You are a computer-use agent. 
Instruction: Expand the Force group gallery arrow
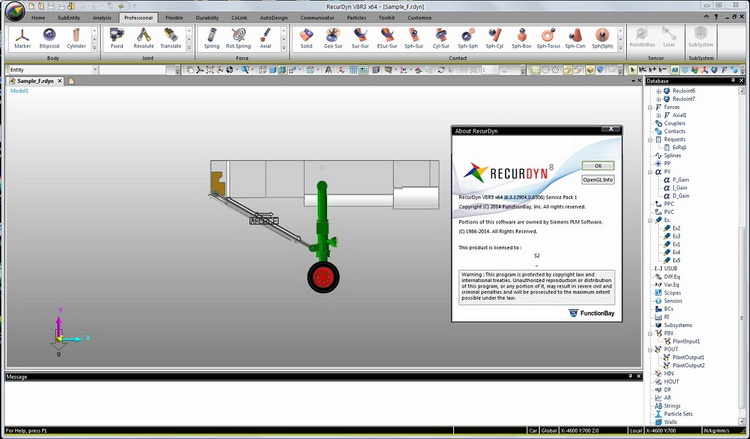point(284,47)
